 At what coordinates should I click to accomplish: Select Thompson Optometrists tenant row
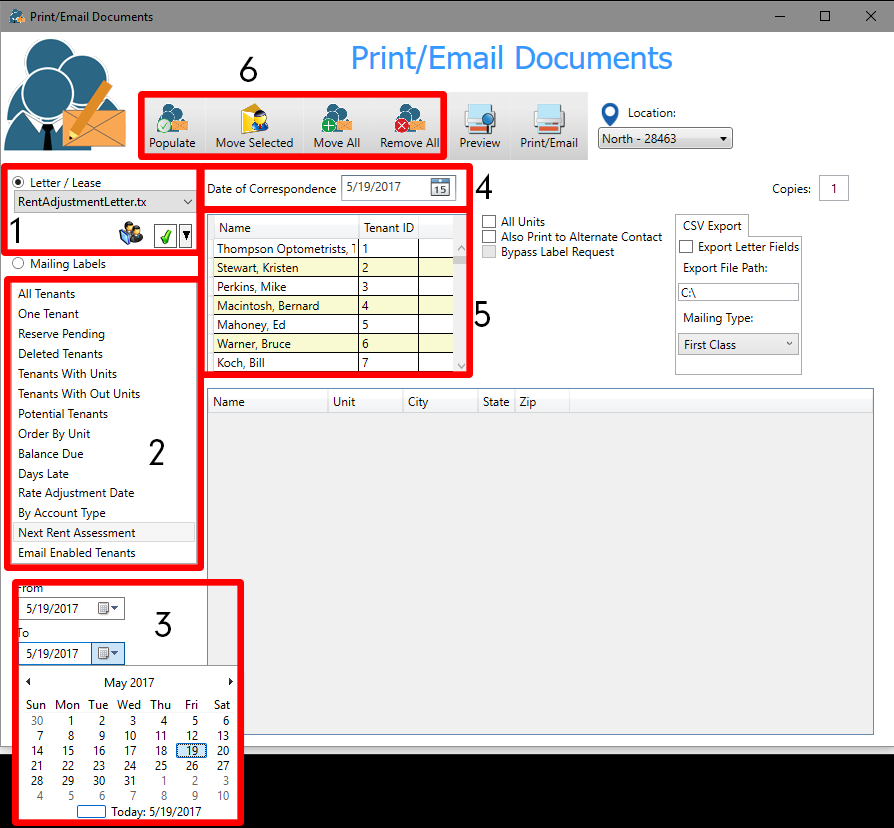334,249
